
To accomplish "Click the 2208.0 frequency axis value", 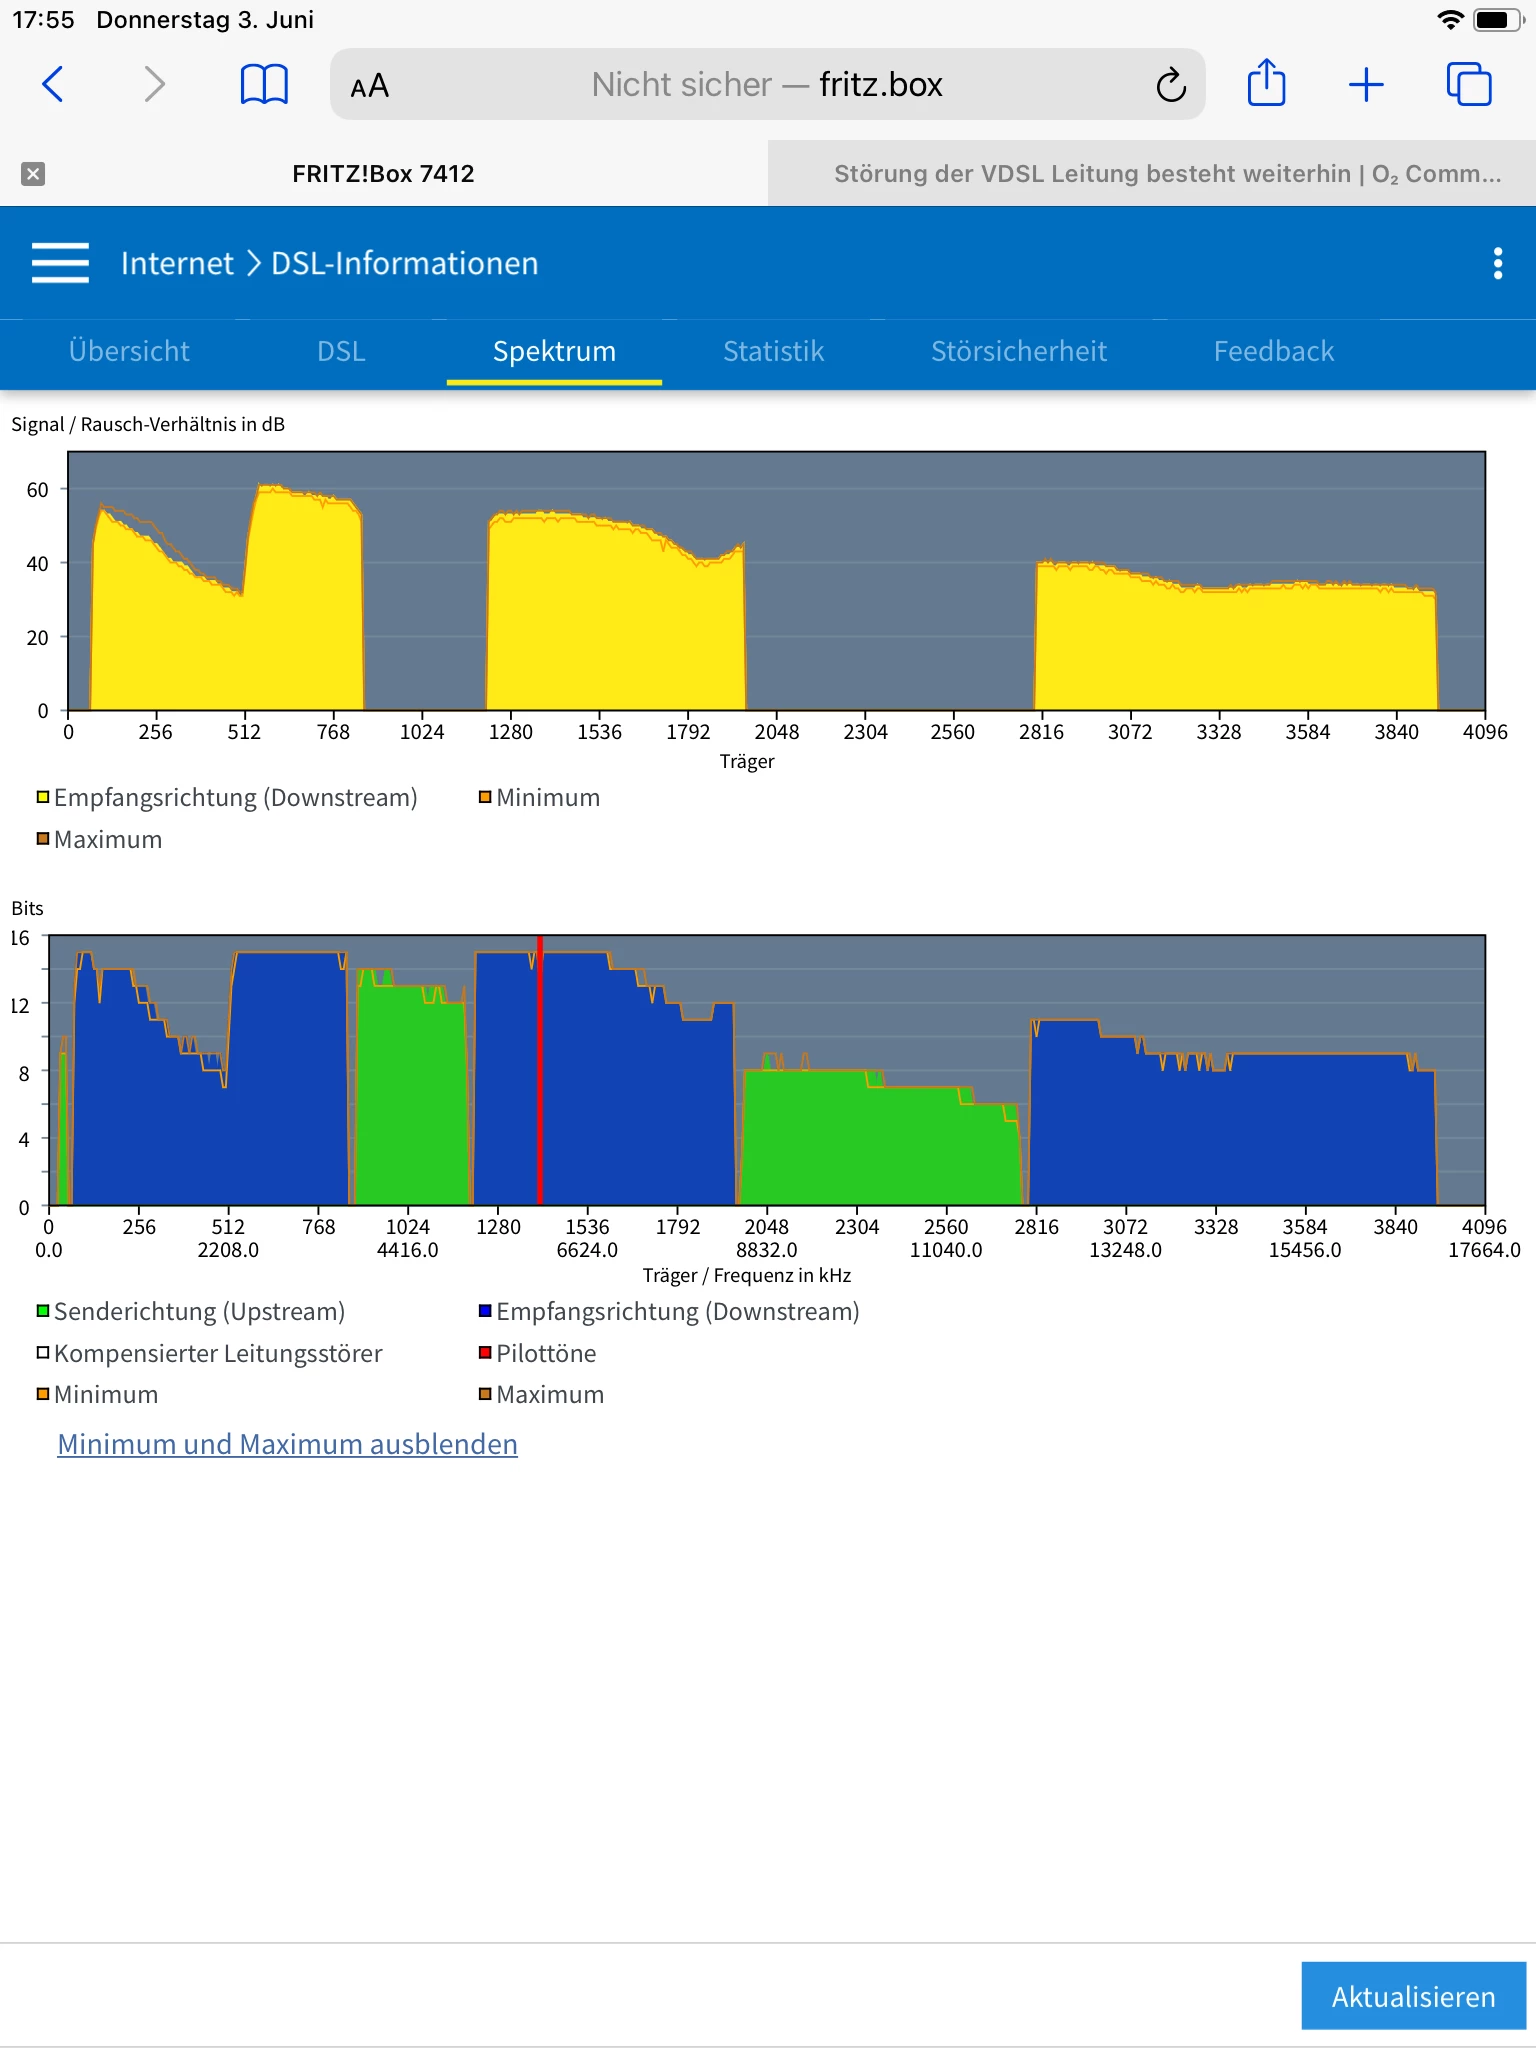I will (x=228, y=1250).
